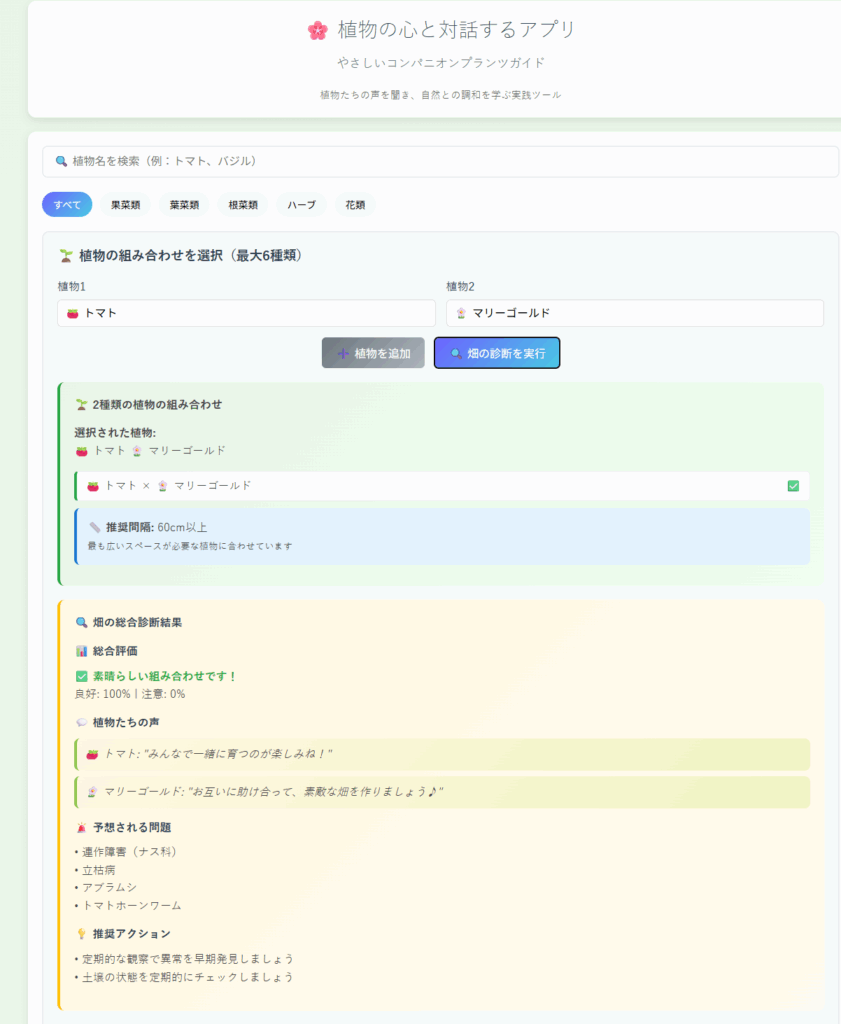The height and width of the screenshot is (1024, 841).
Task: Click the green check next to 素晴らしい組み合わせです
Action: (81, 676)
